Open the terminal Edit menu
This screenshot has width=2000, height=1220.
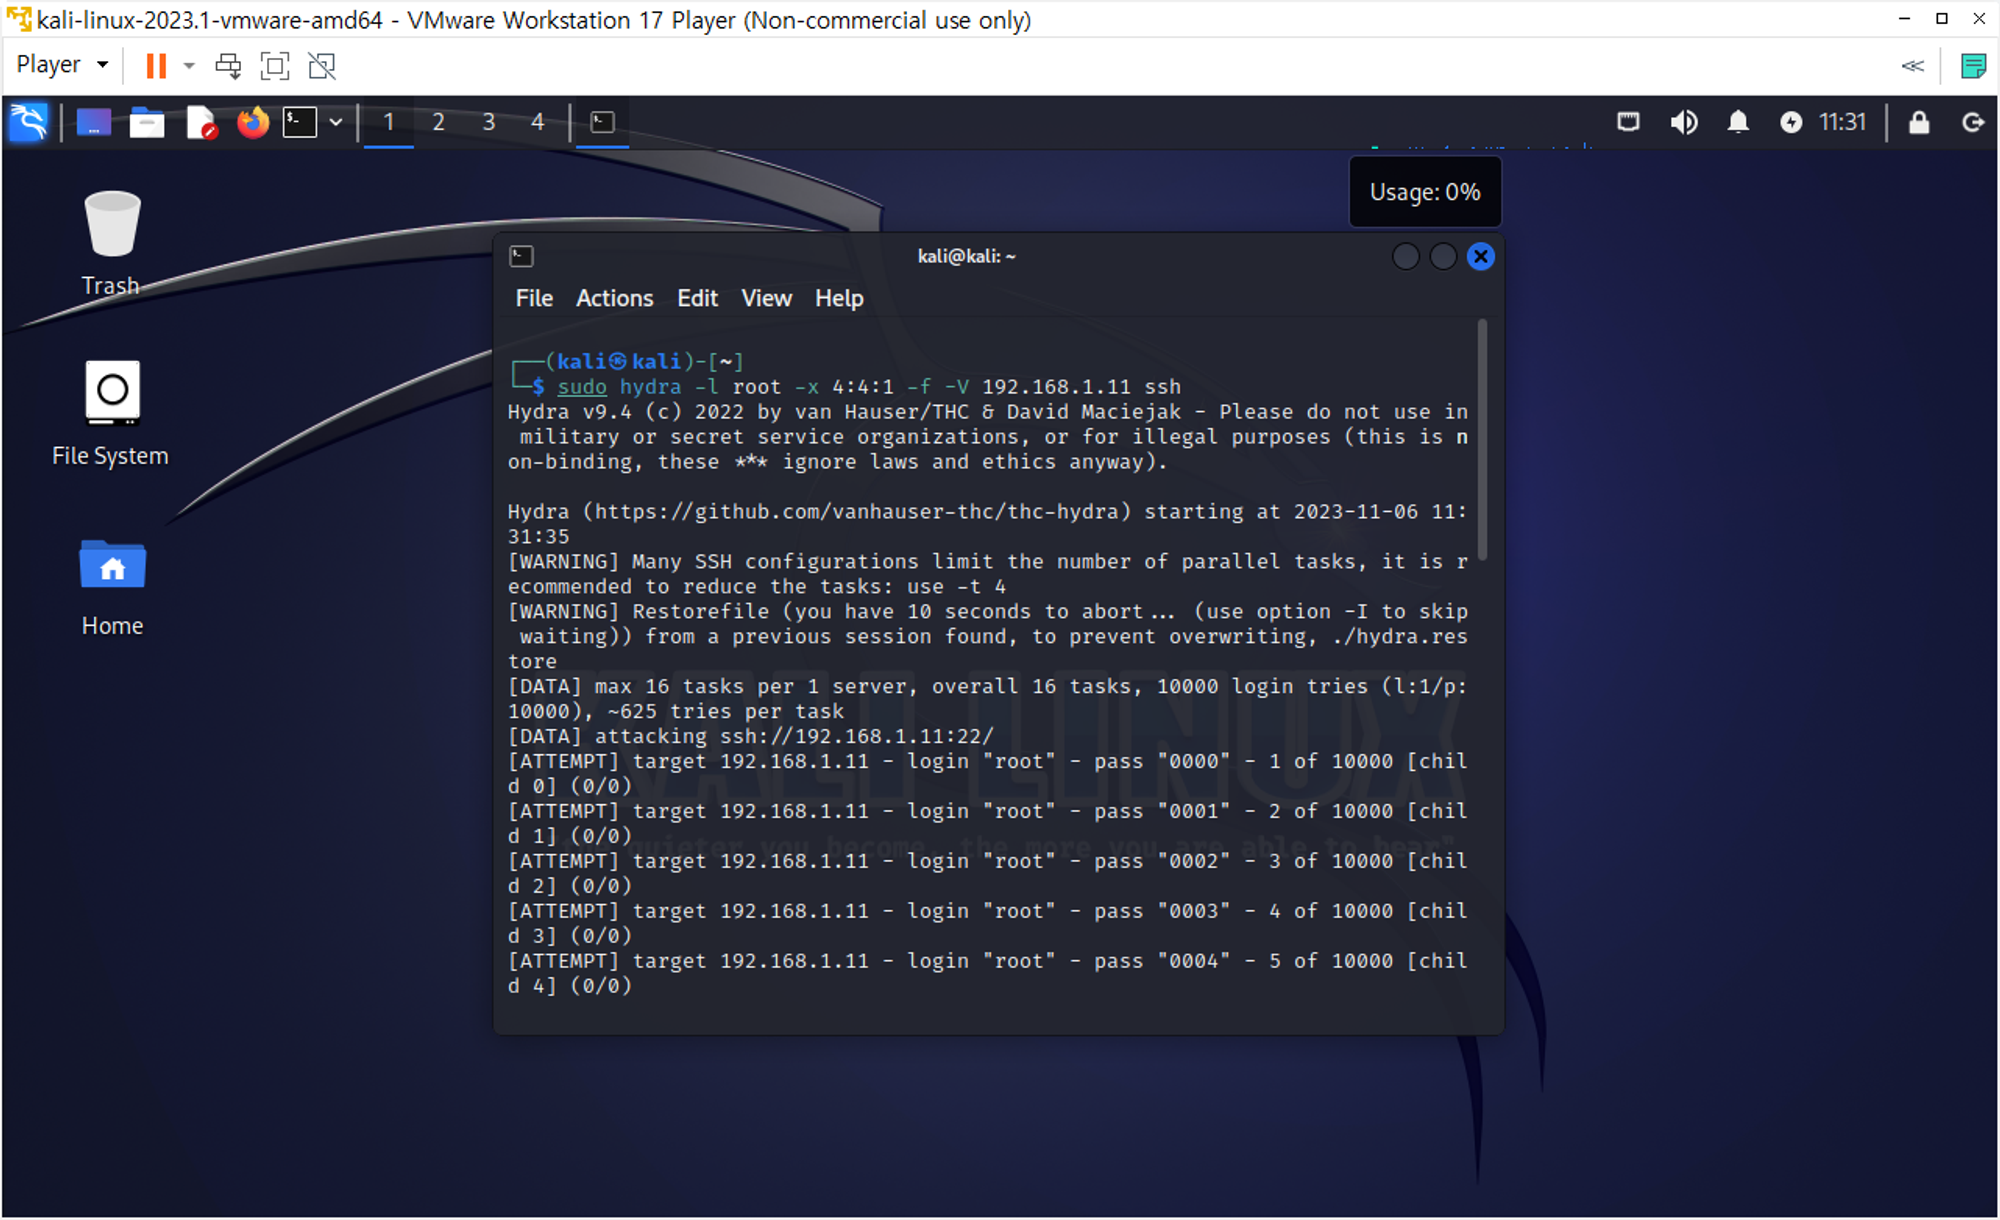click(x=697, y=298)
